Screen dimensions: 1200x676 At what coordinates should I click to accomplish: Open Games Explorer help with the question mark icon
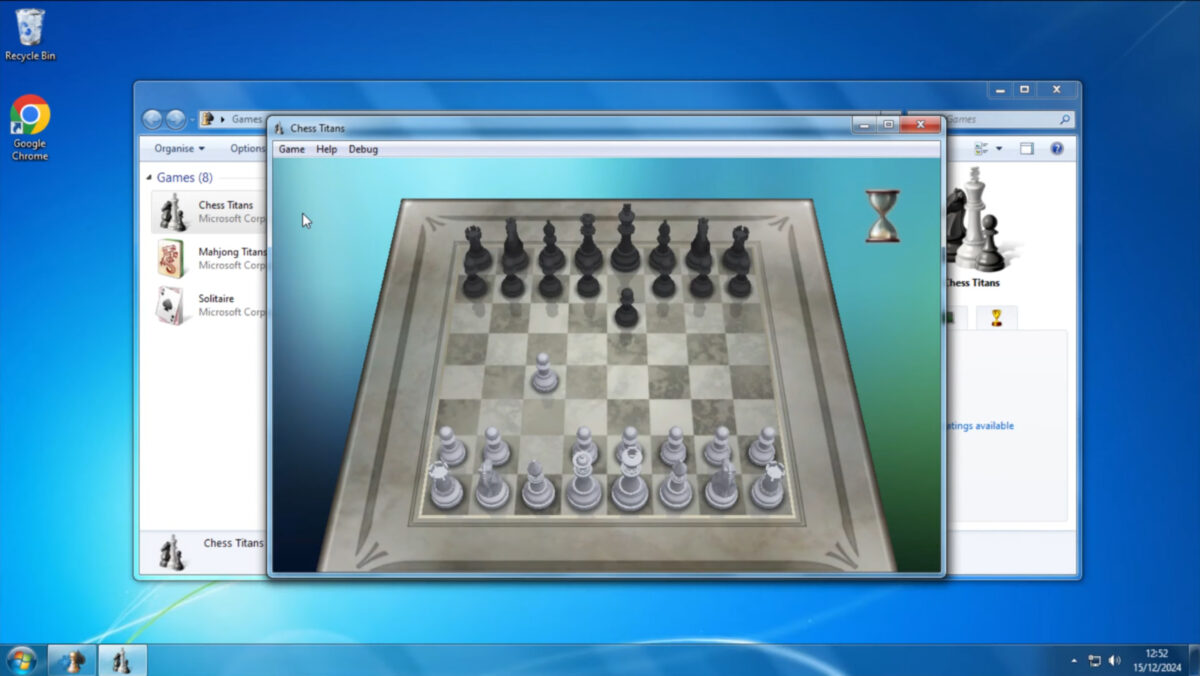pos(1057,148)
